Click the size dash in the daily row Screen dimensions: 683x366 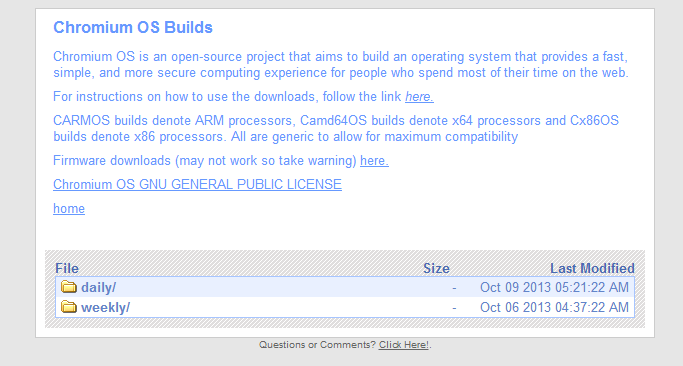tap(454, 288)
